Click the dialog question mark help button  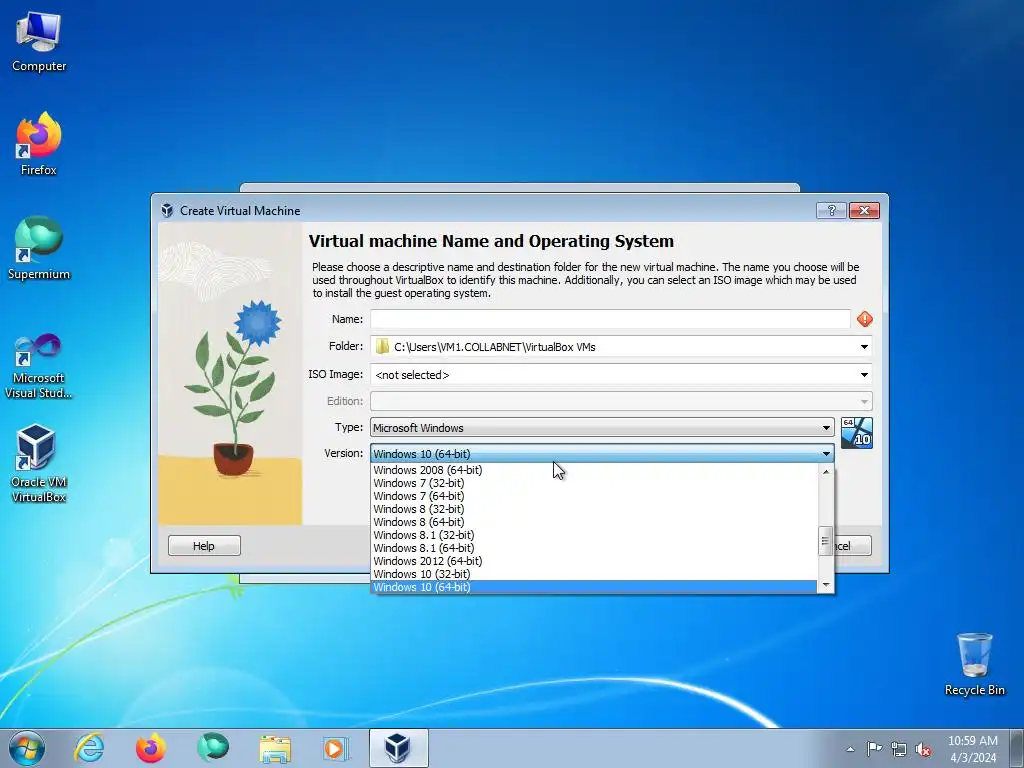[x=831, y=210]
